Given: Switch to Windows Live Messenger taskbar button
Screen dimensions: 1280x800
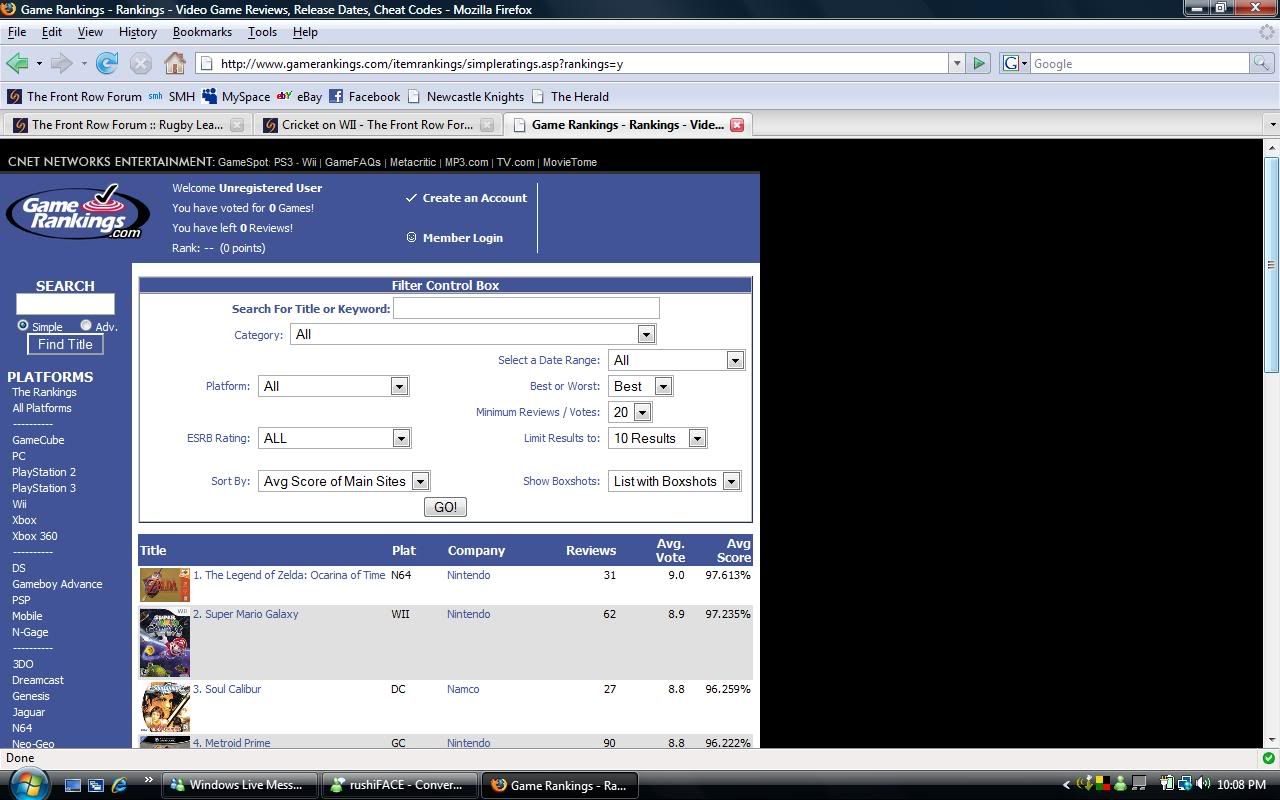Looking at the screenshot, I should pyautogui.click(x=240, y=785).
